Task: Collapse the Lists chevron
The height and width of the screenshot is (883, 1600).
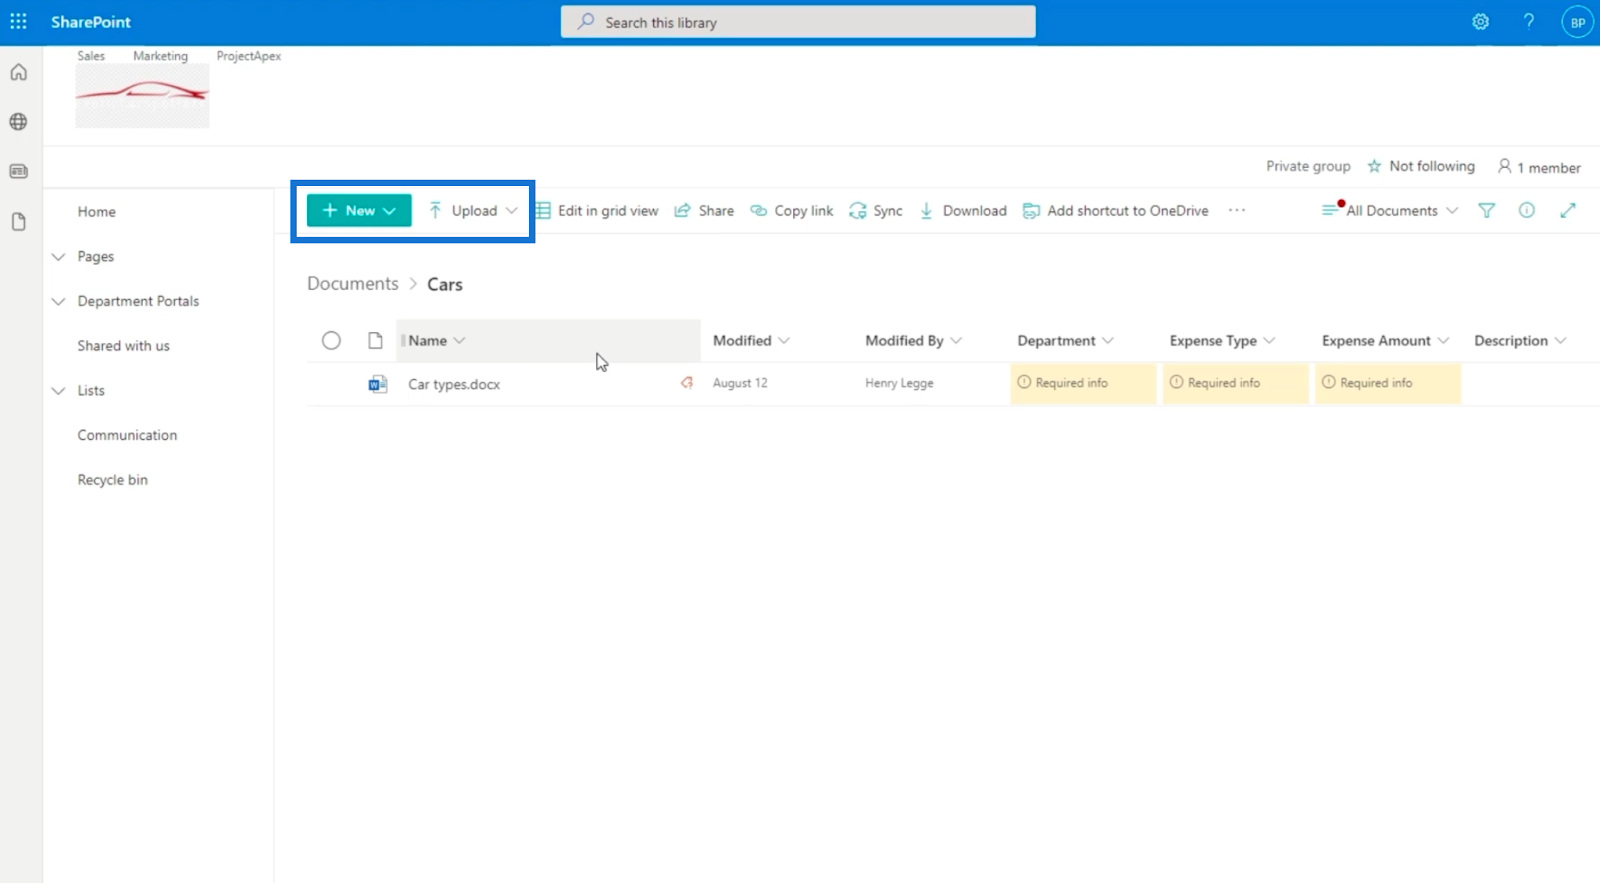Action: tap(58, 390)
